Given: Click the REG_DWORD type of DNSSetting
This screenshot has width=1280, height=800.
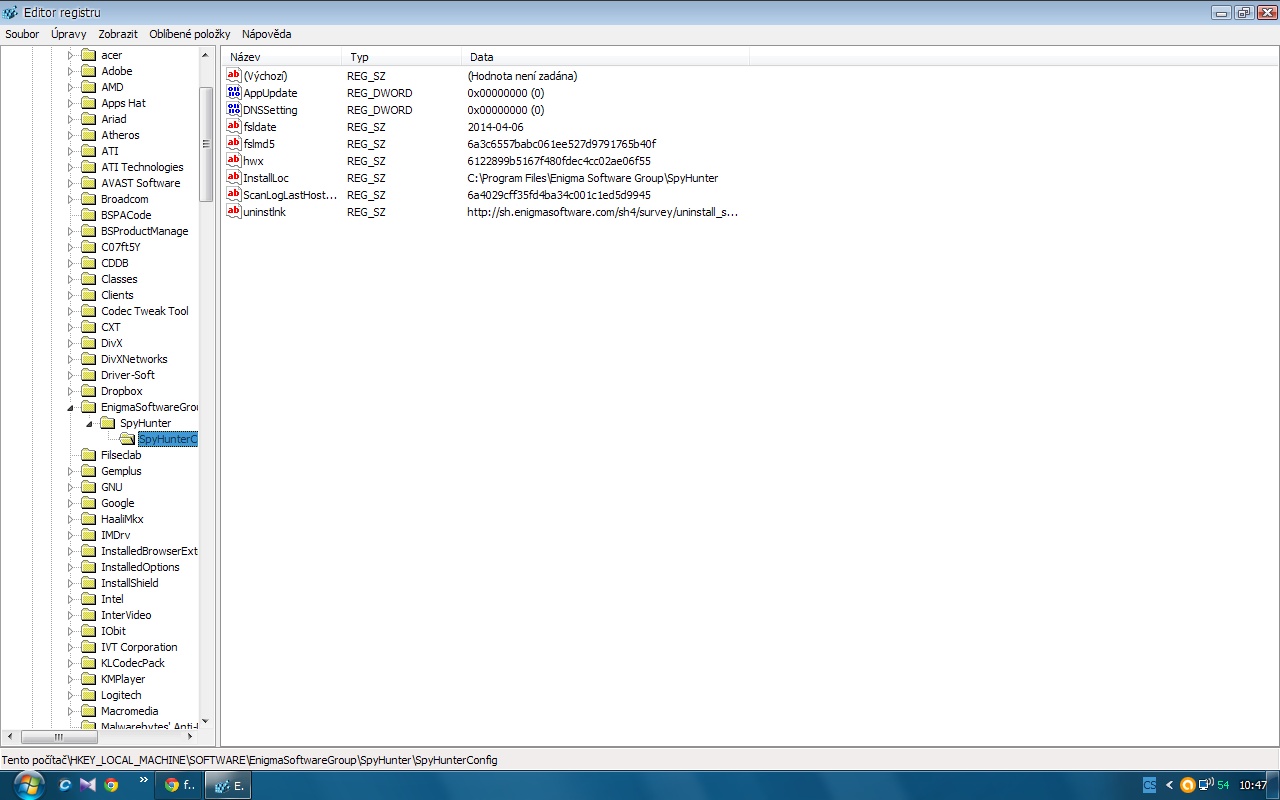Looking at the screenshot, I should click(379, 110).
